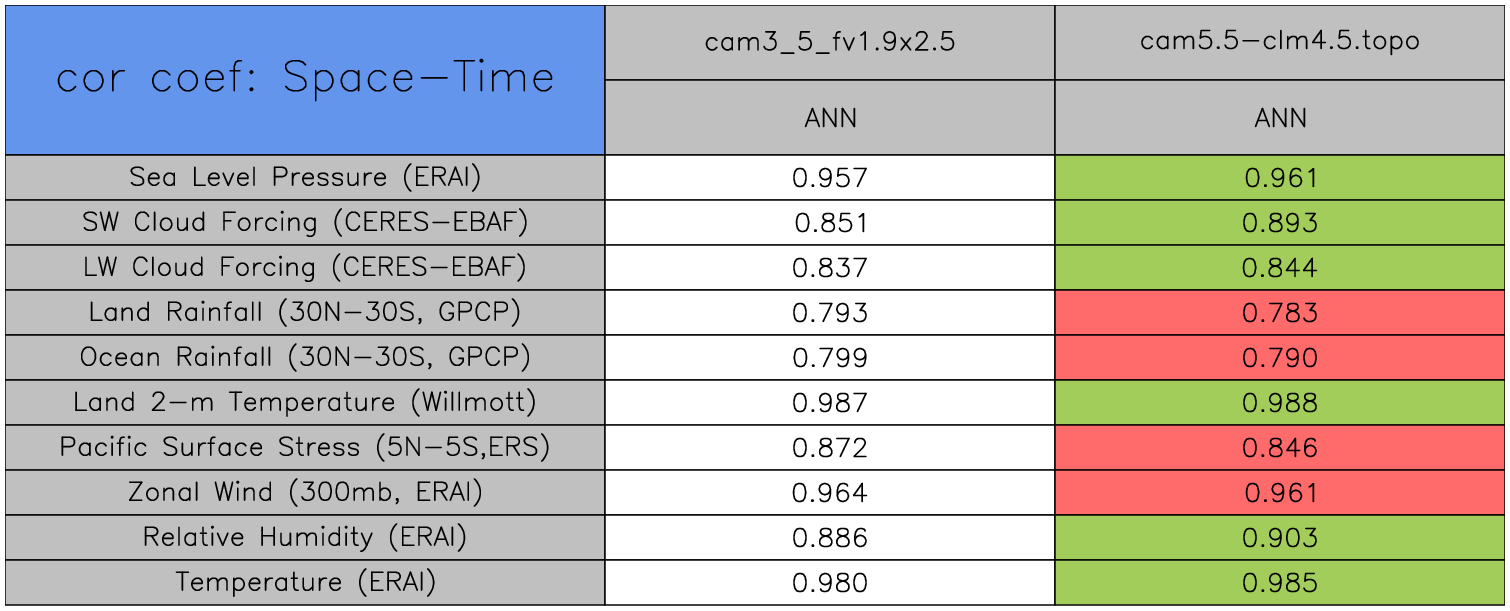Click the Zonal Wind (300mb, ERAI) label
1510x611 pixels.
(305, 492)
